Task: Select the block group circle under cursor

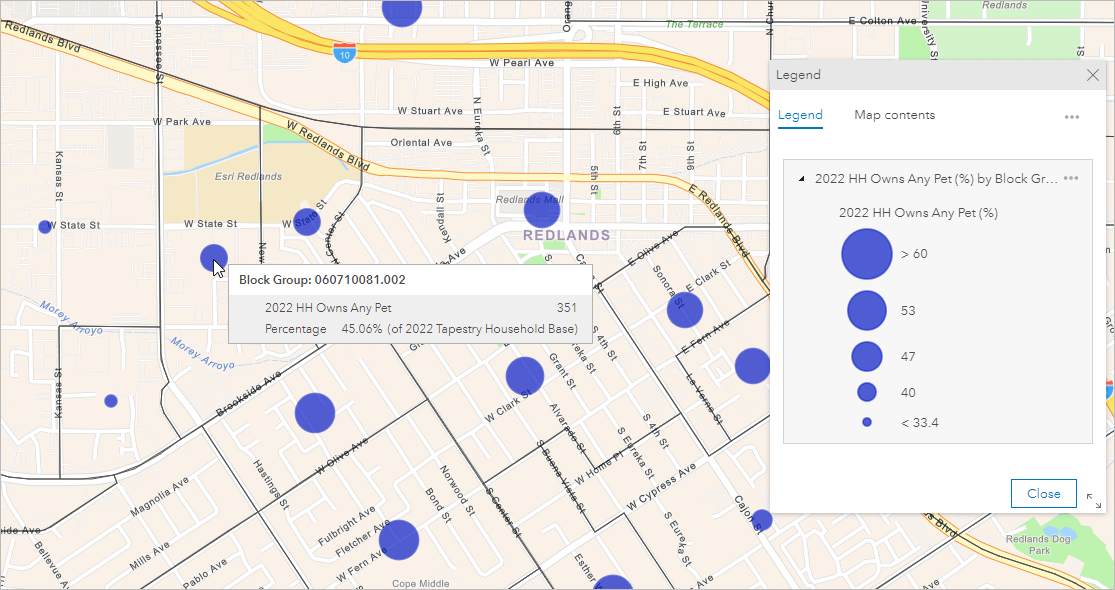Action: click(213, 258)
